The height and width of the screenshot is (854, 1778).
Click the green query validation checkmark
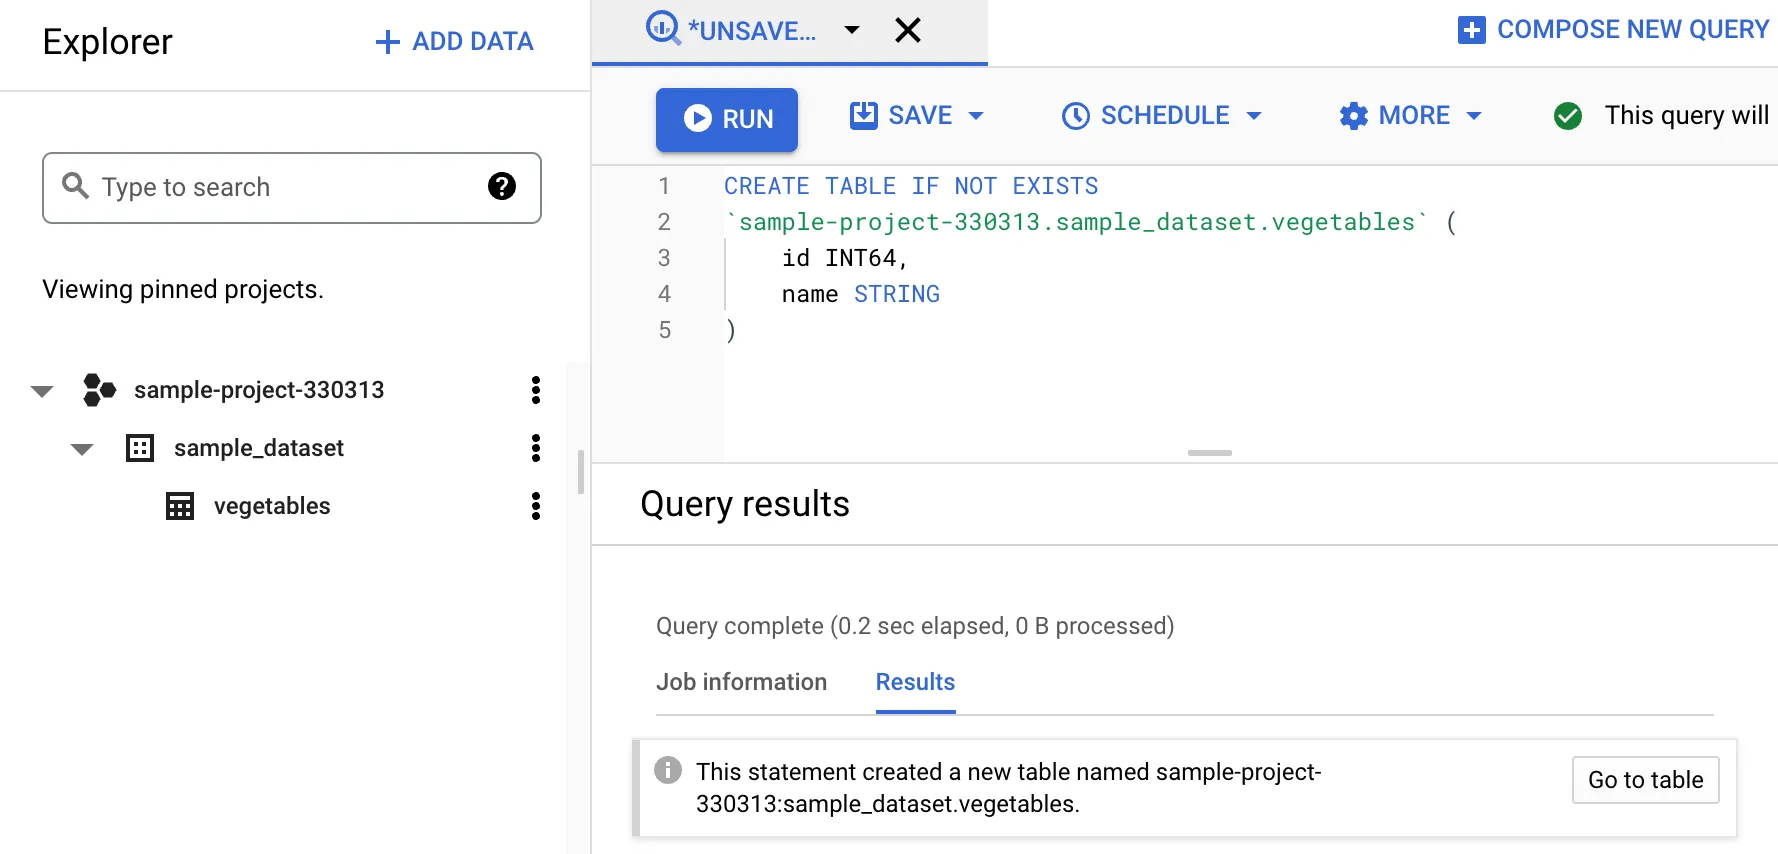(x=1567, y=116)
